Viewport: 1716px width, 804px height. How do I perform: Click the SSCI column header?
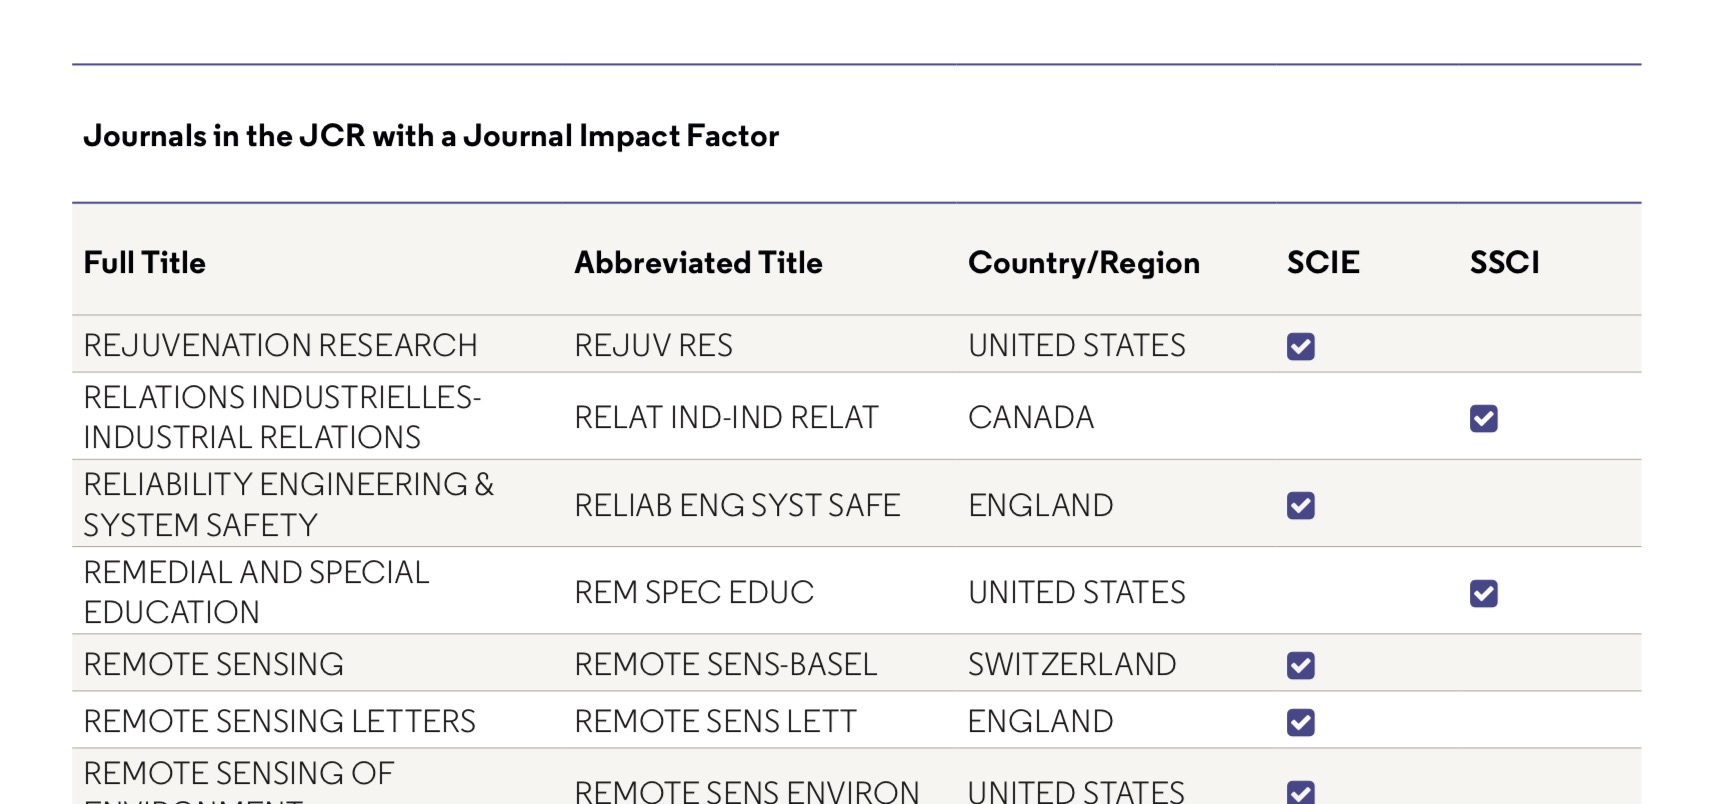tap(1504, 263)
